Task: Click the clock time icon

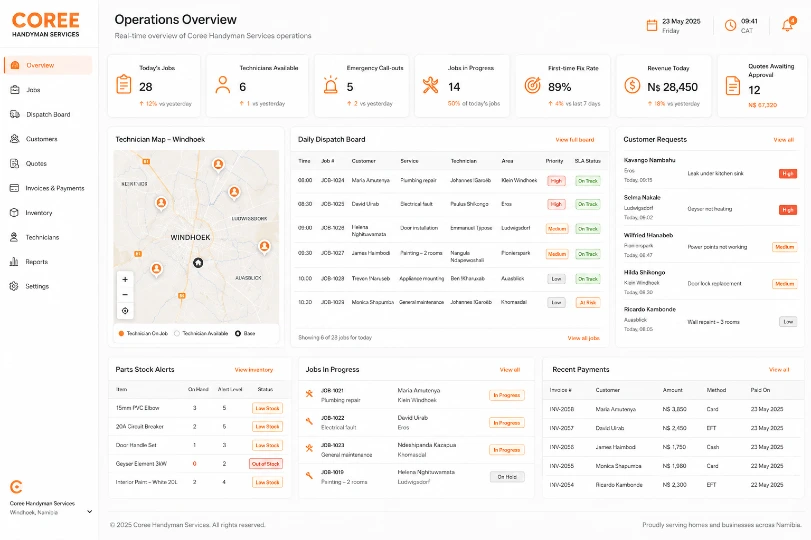Action: pos(730,25)
